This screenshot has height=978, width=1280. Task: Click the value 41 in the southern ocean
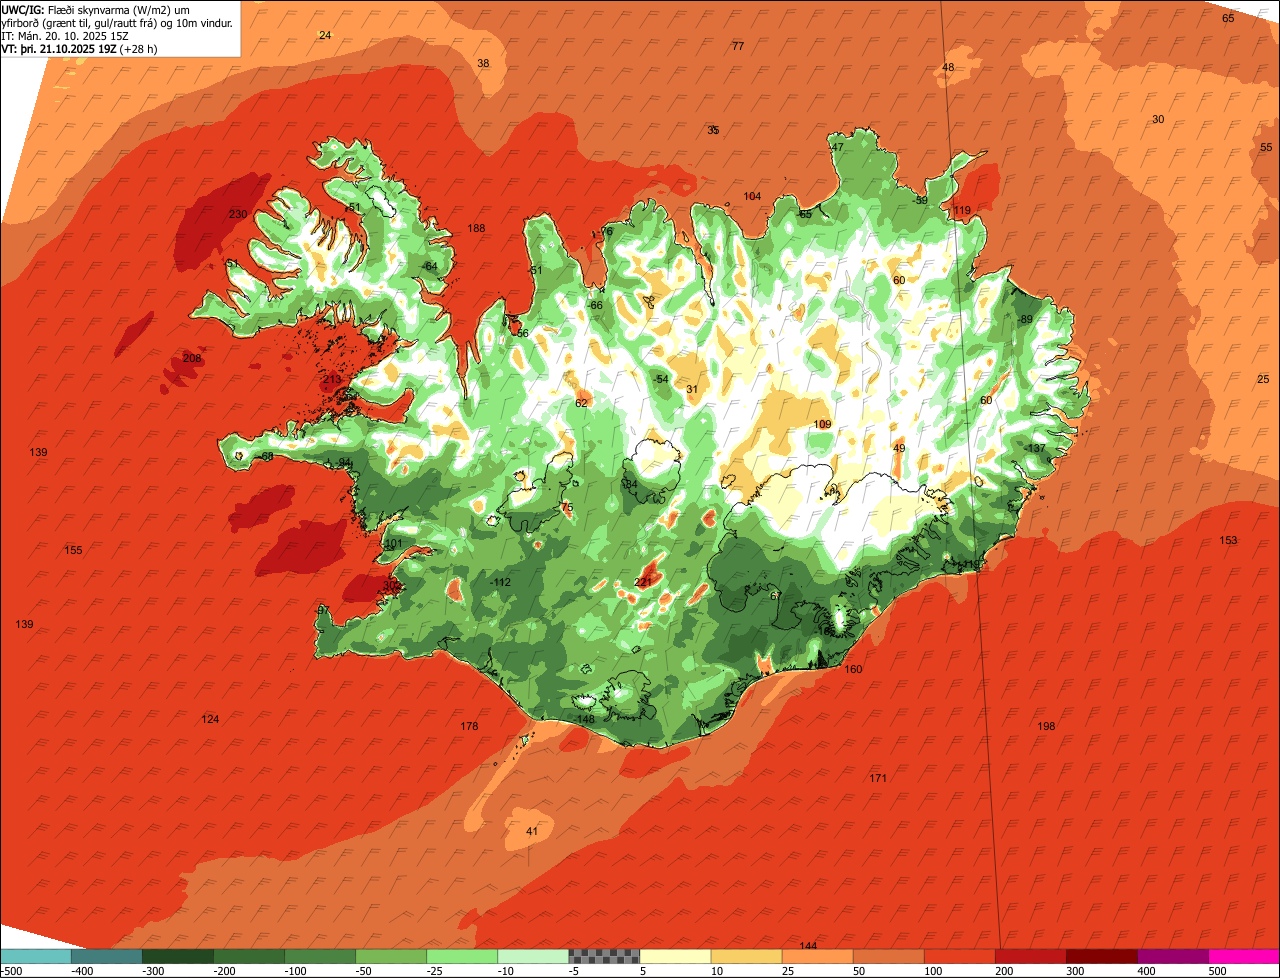532,832
